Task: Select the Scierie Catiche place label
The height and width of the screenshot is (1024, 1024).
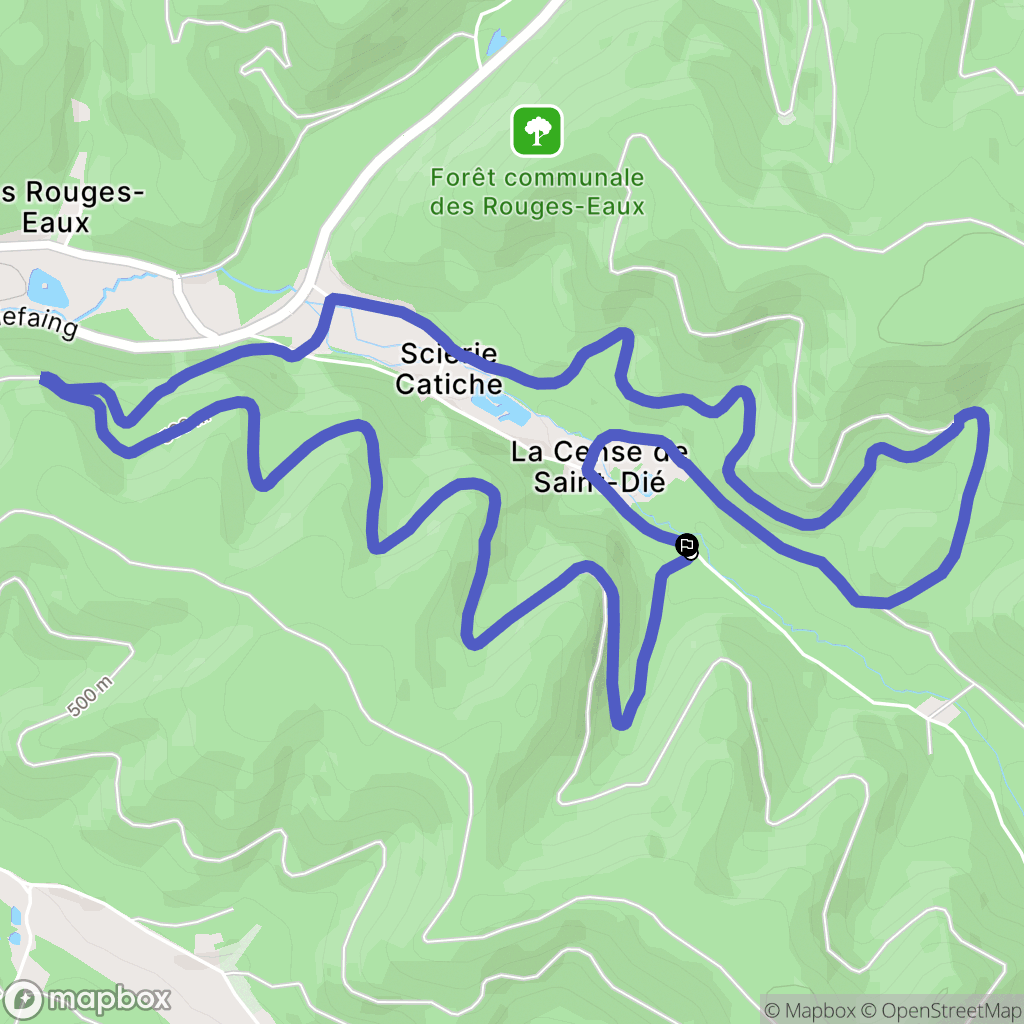Action: click(x=449, y=368)
